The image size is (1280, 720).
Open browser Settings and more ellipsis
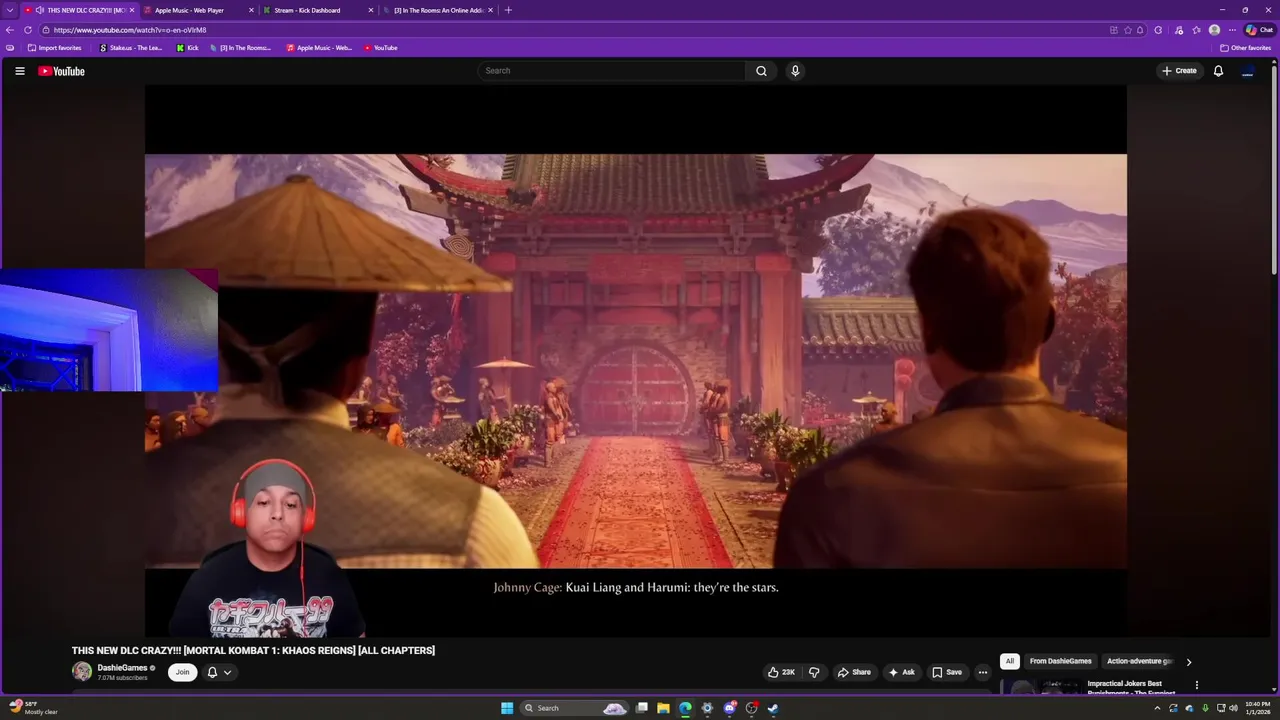click(x=1232, y=30)
